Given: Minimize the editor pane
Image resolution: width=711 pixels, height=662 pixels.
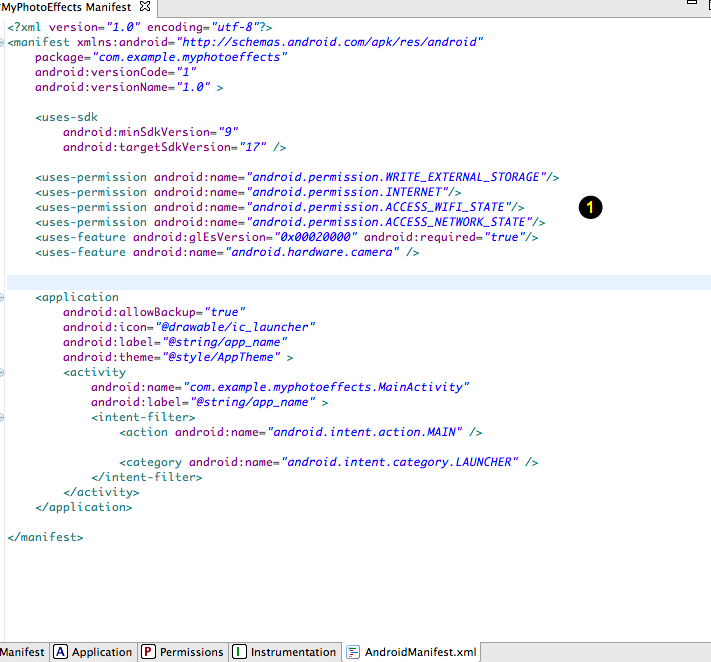Looking at the screenshot, I should (x=692, y=2).
